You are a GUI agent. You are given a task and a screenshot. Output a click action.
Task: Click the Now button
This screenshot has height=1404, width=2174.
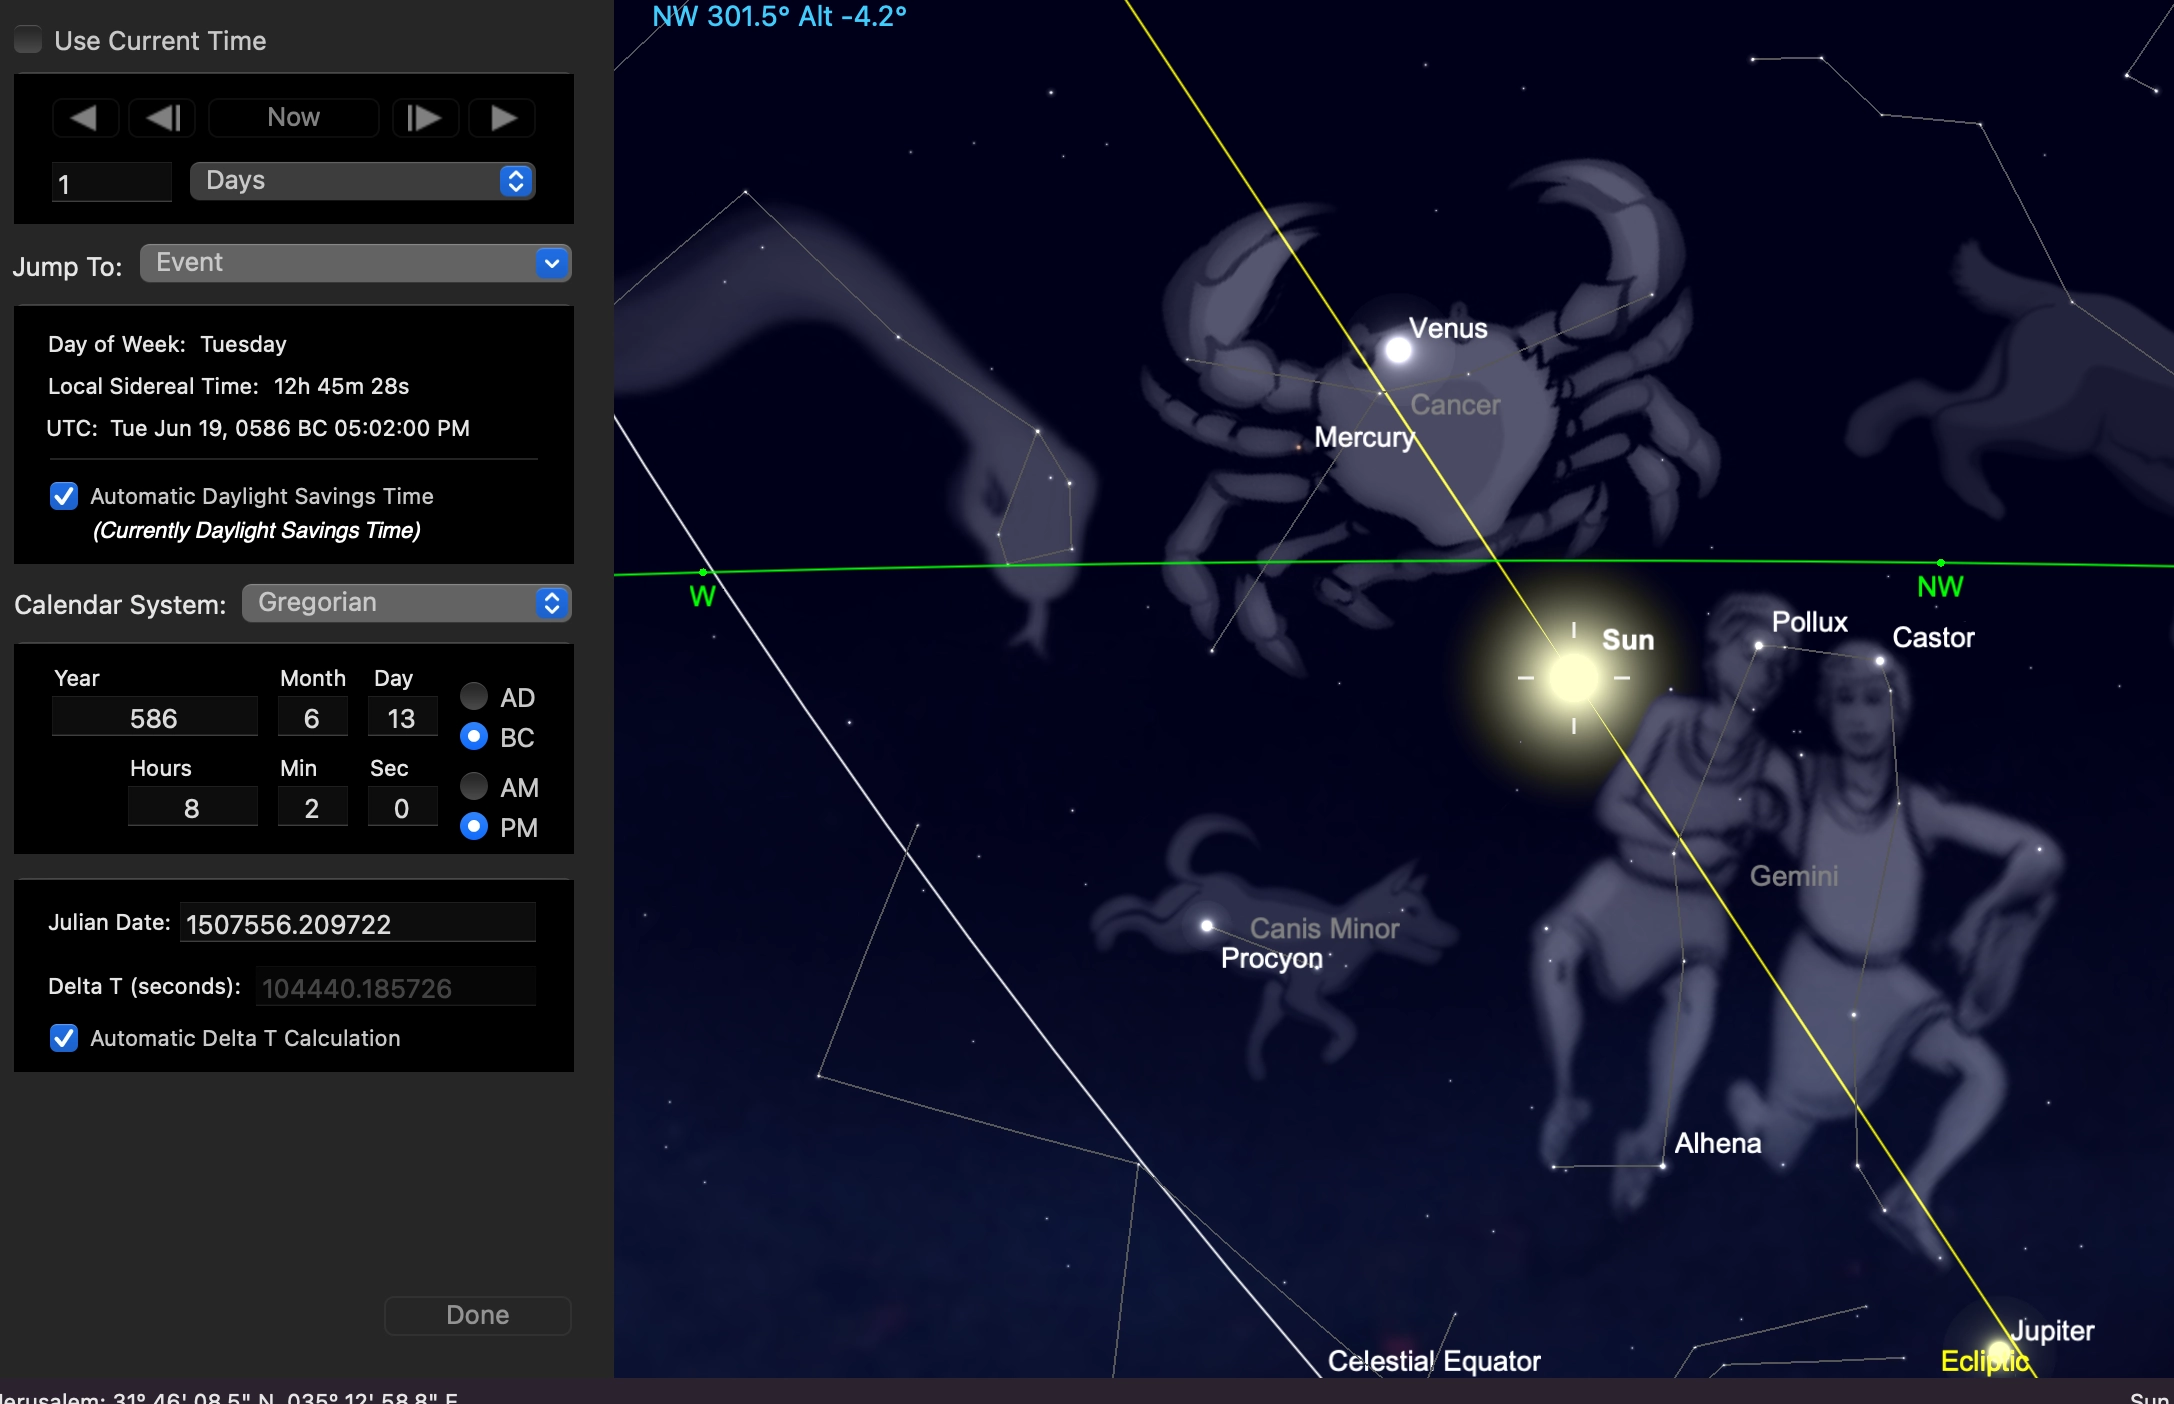tap(293, 118)
